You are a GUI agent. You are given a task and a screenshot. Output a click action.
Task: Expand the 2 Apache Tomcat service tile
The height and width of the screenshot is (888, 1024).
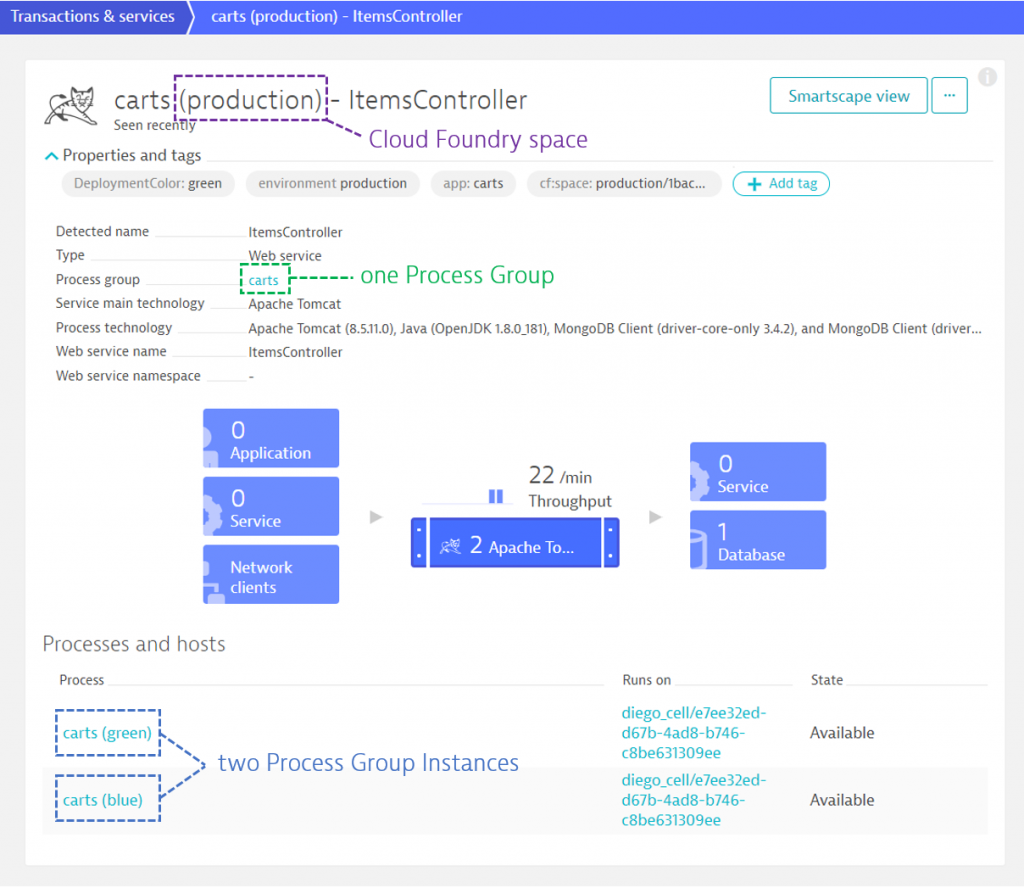click(x=515, y=543)
